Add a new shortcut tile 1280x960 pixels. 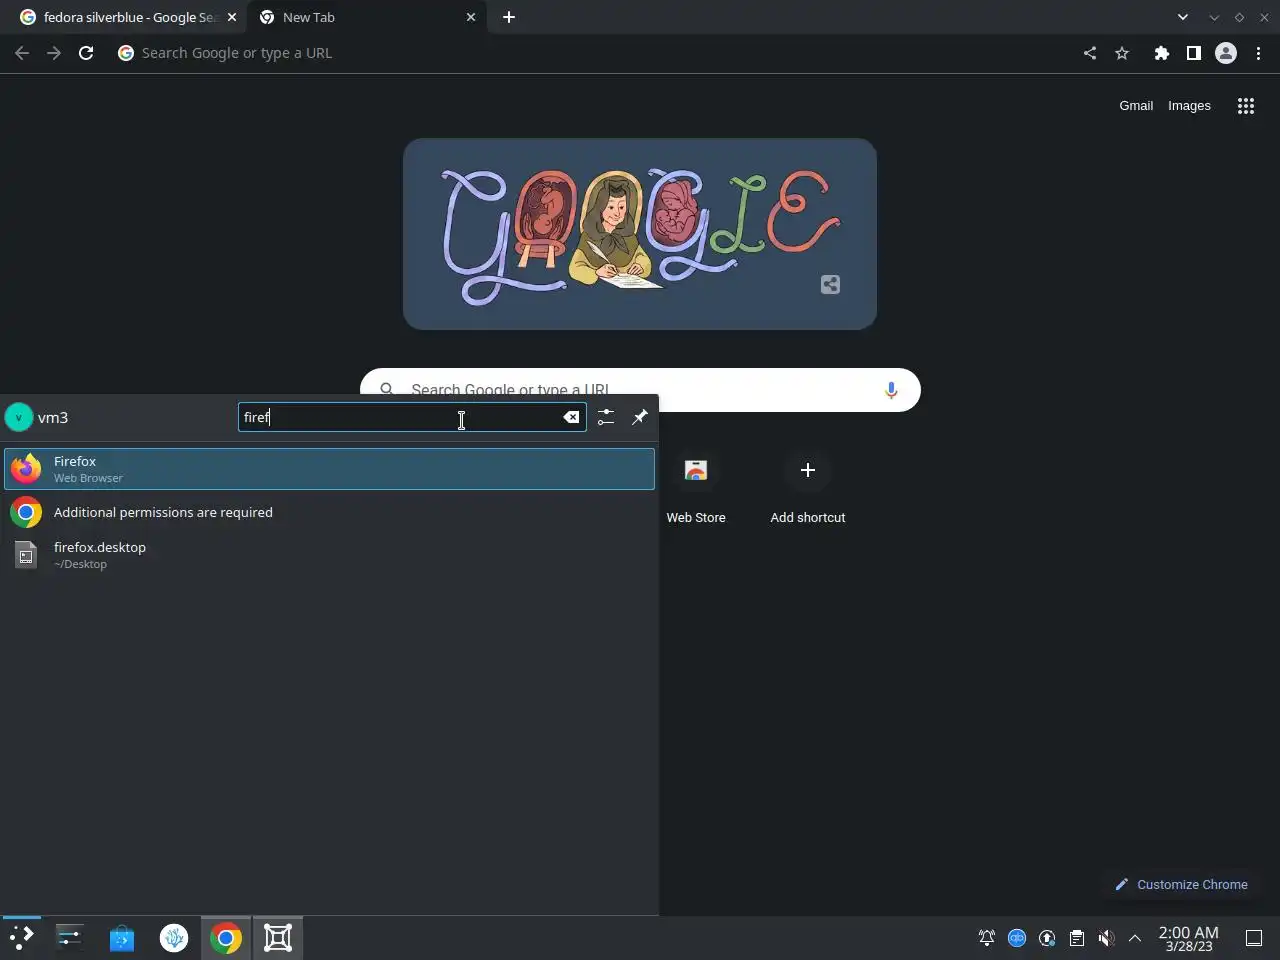(x=808, y=490)
